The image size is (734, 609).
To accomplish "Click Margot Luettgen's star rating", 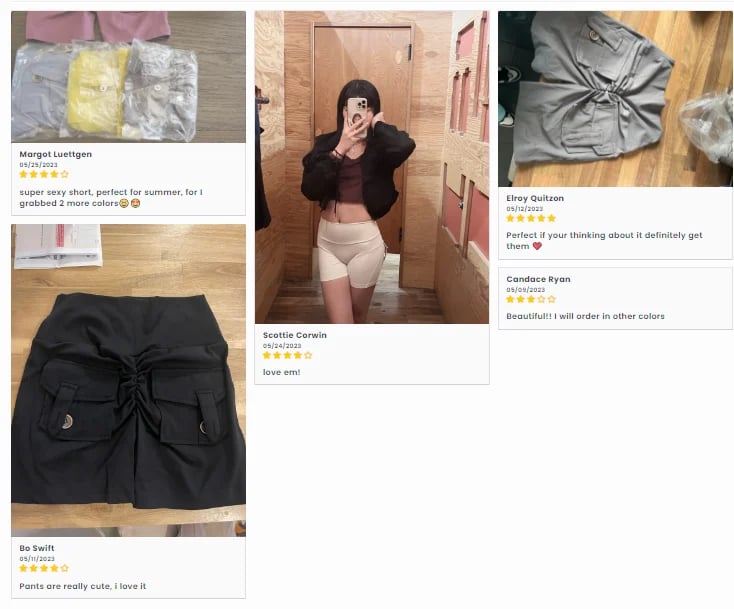I will coord(44,174).
